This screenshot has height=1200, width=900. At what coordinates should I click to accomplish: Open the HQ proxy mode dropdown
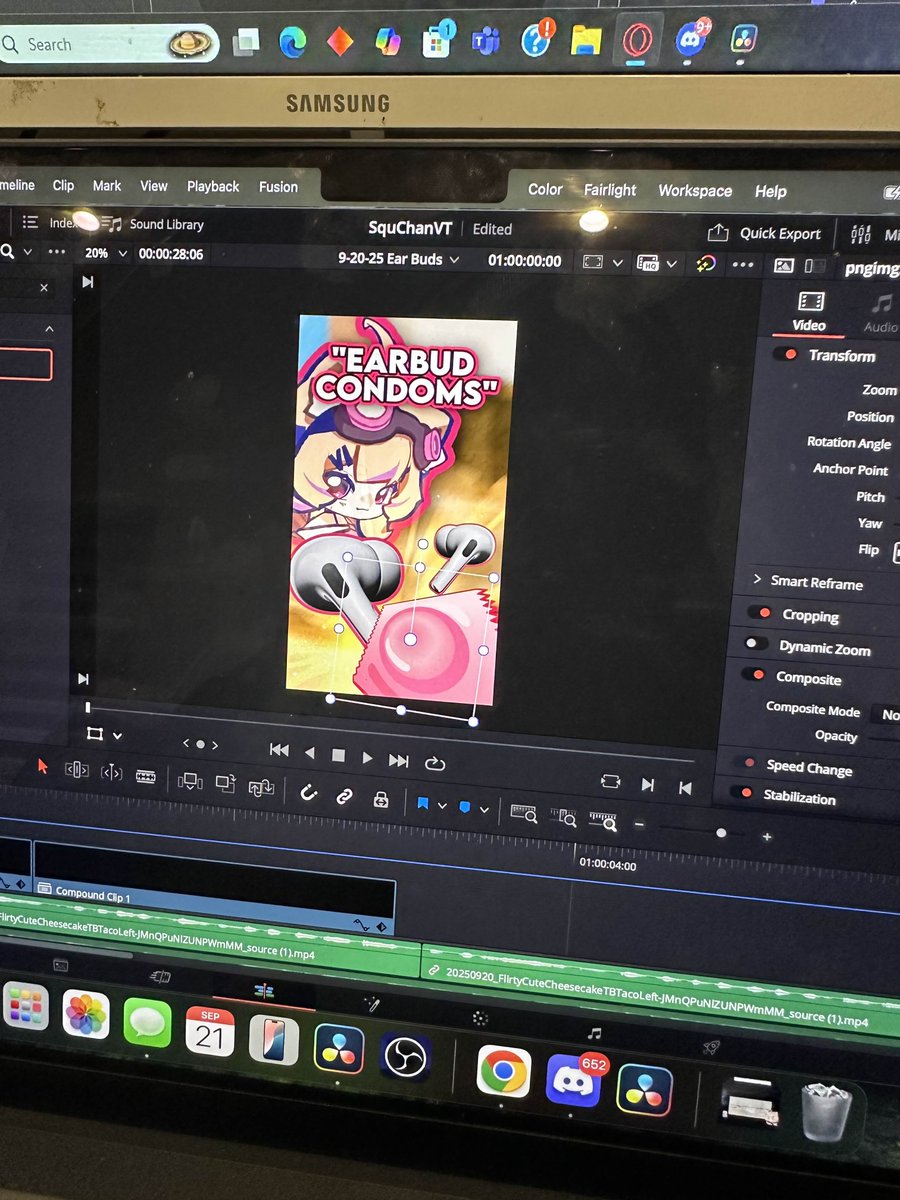673,264
